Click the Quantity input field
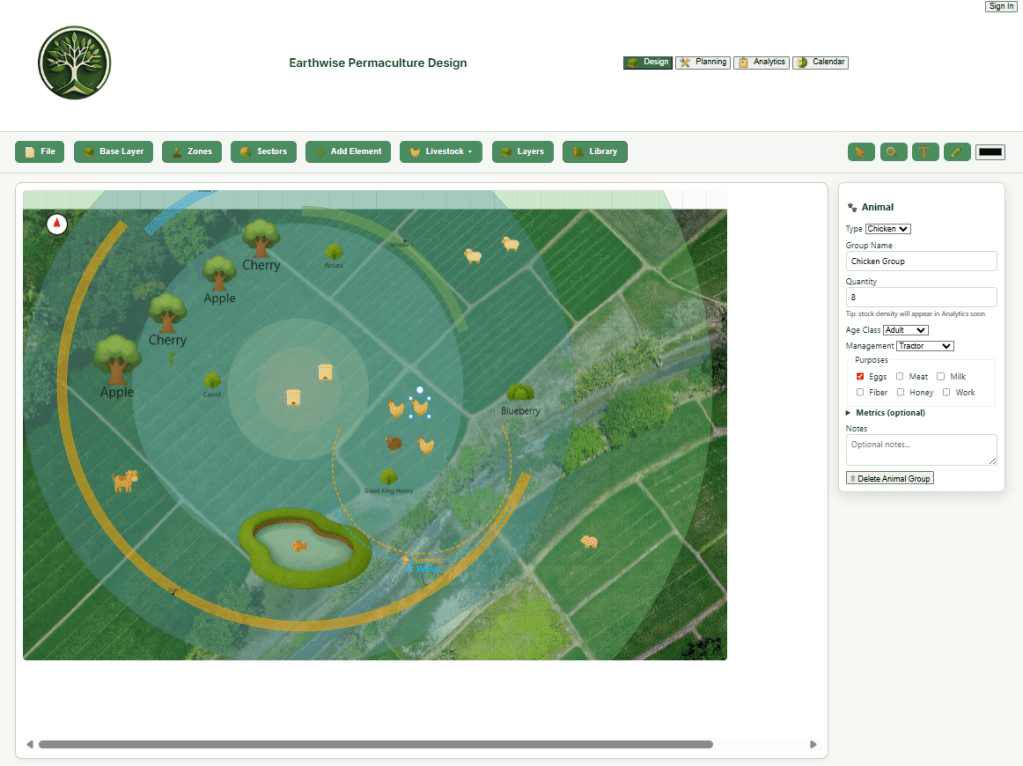This screenshot has height=766, width=1023. click(x=921, y=297)
